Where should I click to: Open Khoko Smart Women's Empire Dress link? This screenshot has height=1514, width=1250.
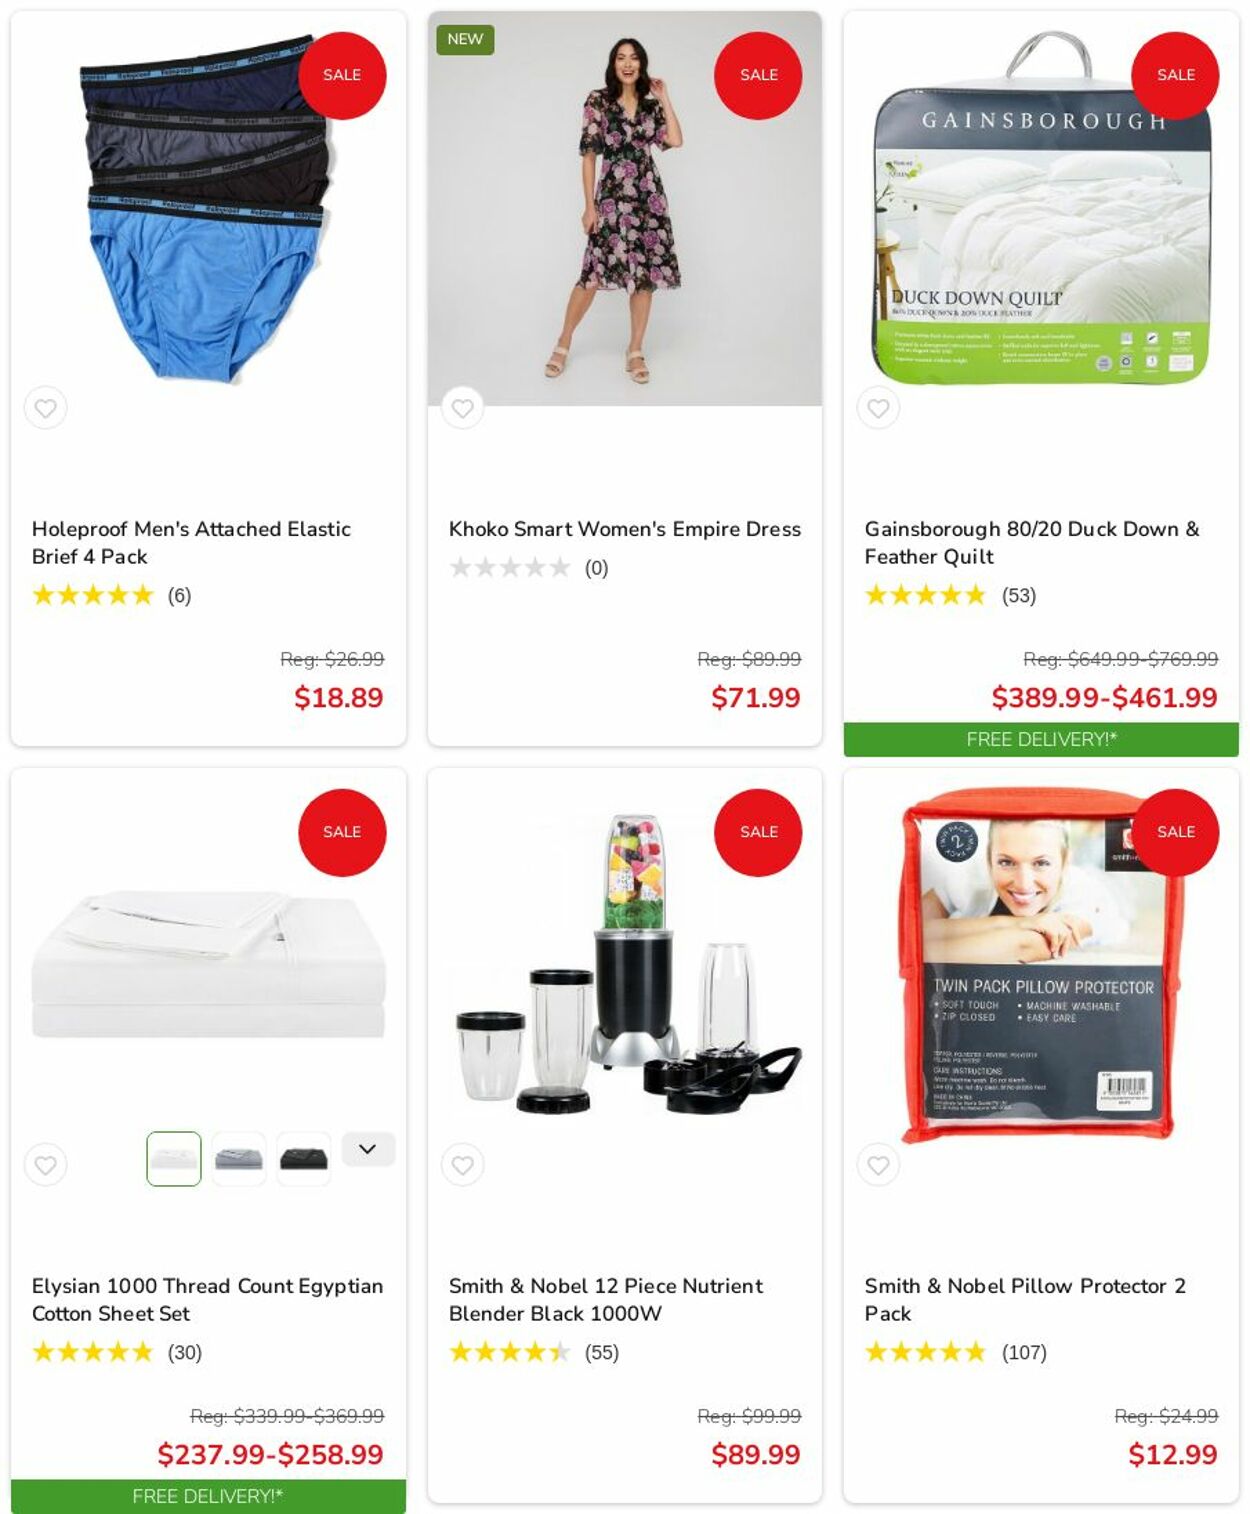(625, 529)
